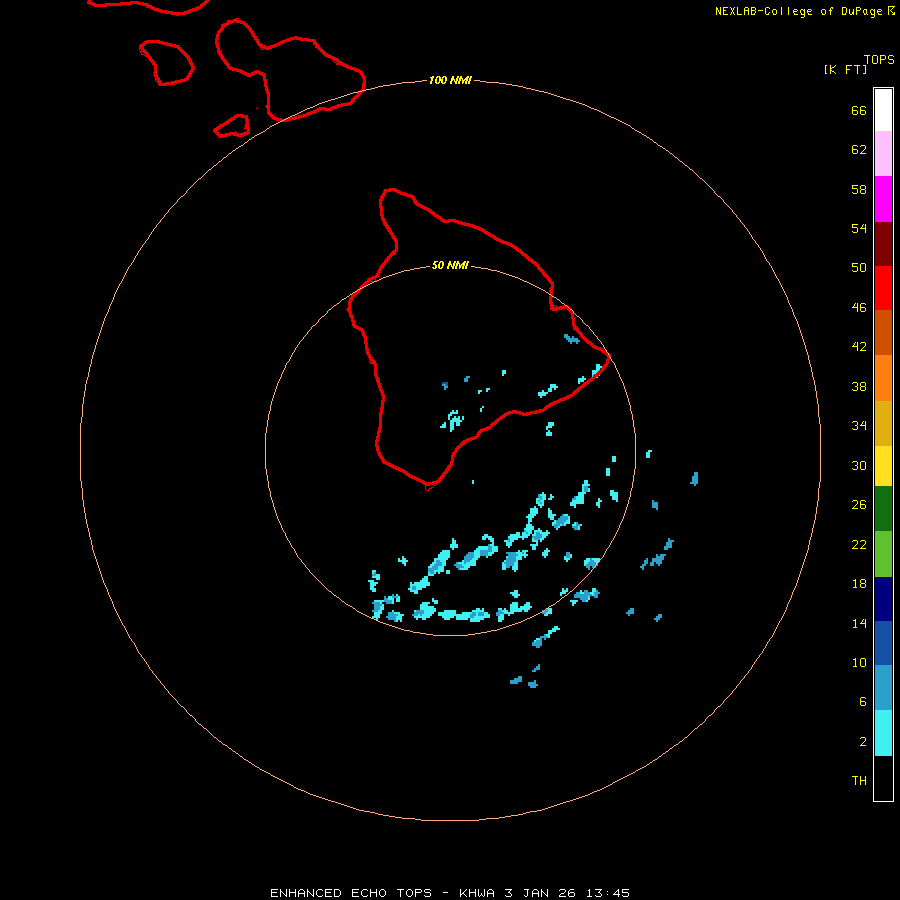Click the yellow legend swatch
The image size is (900, 900).
coord(883,466)
